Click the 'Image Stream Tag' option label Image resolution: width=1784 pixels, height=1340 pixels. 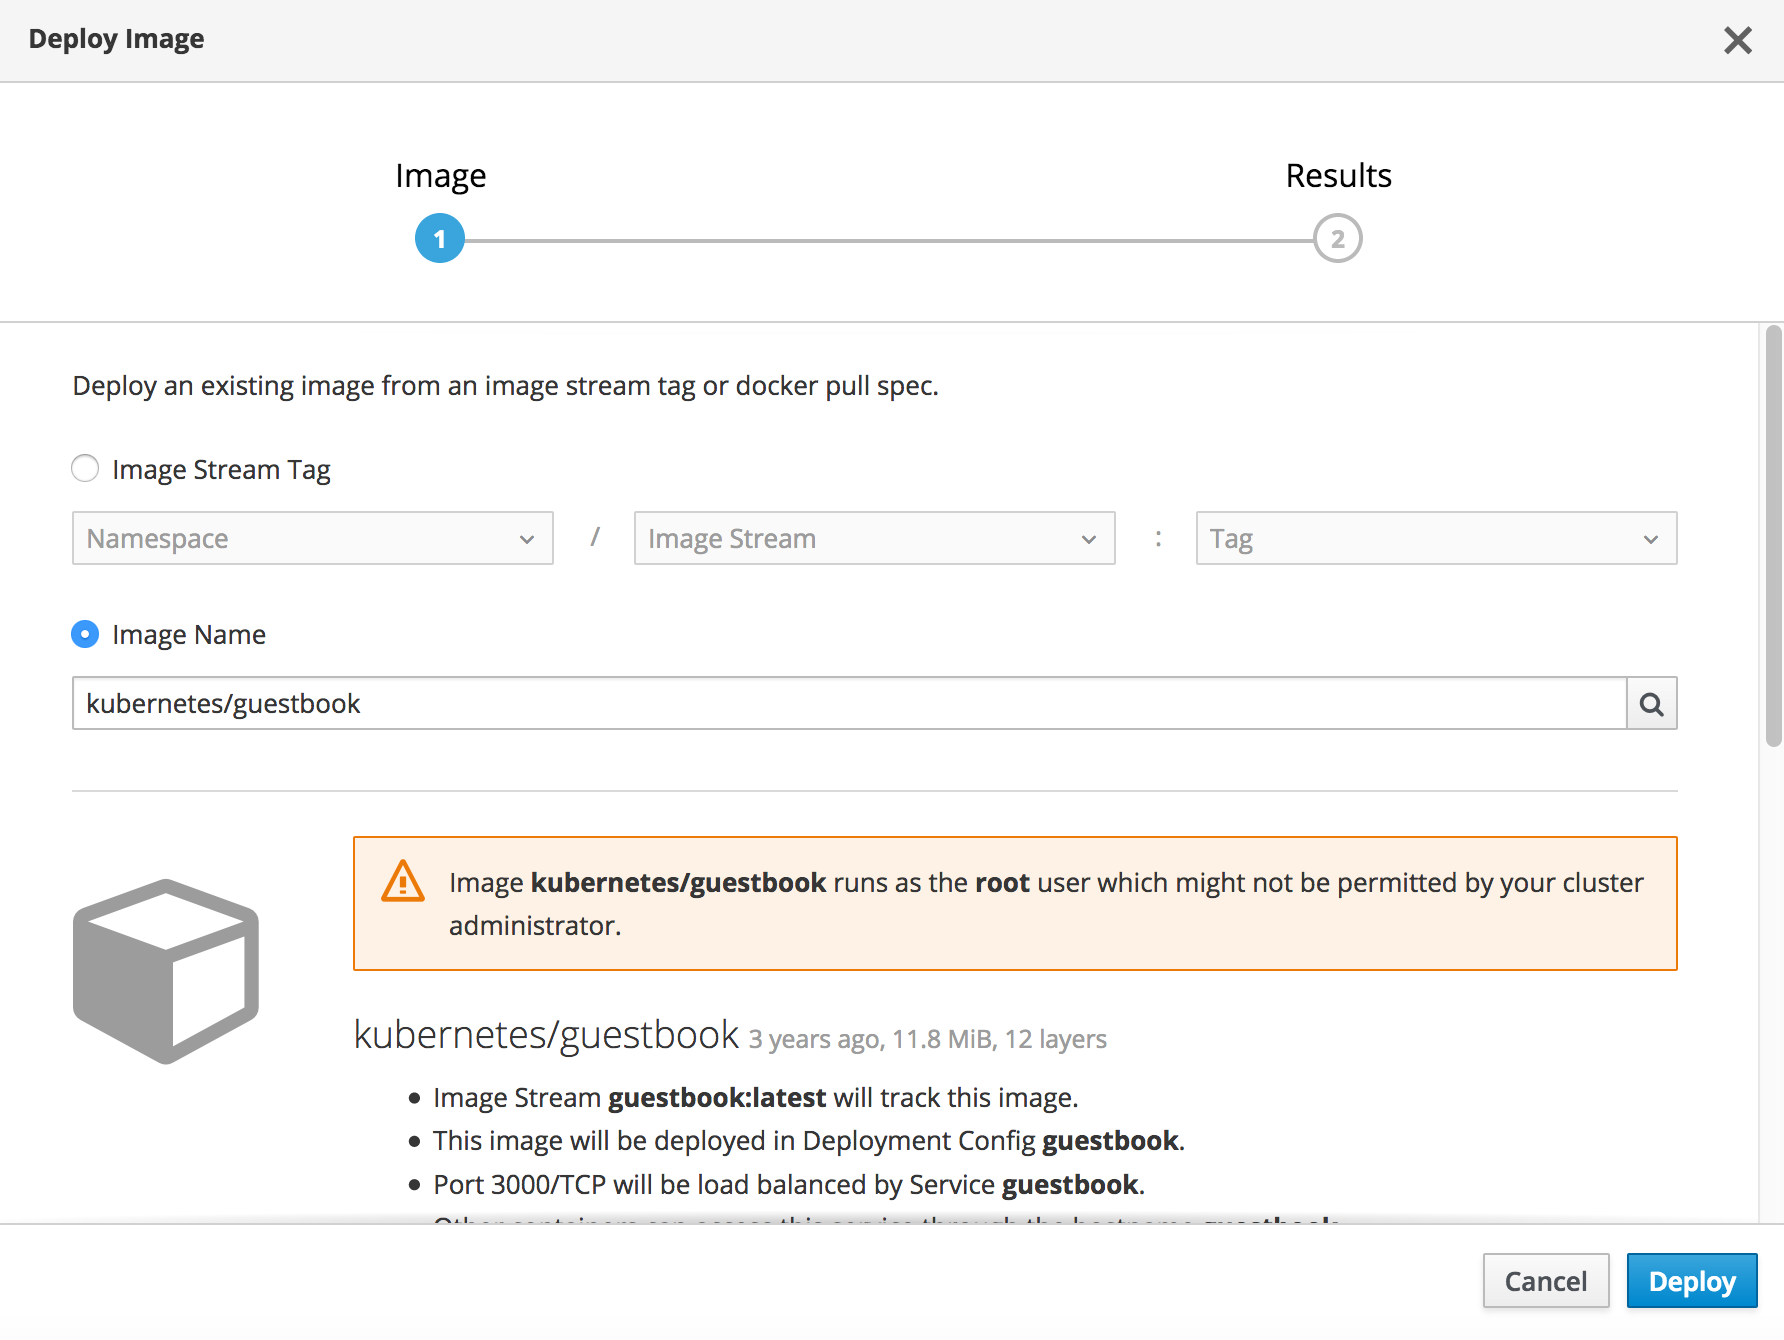click(221, 470)
